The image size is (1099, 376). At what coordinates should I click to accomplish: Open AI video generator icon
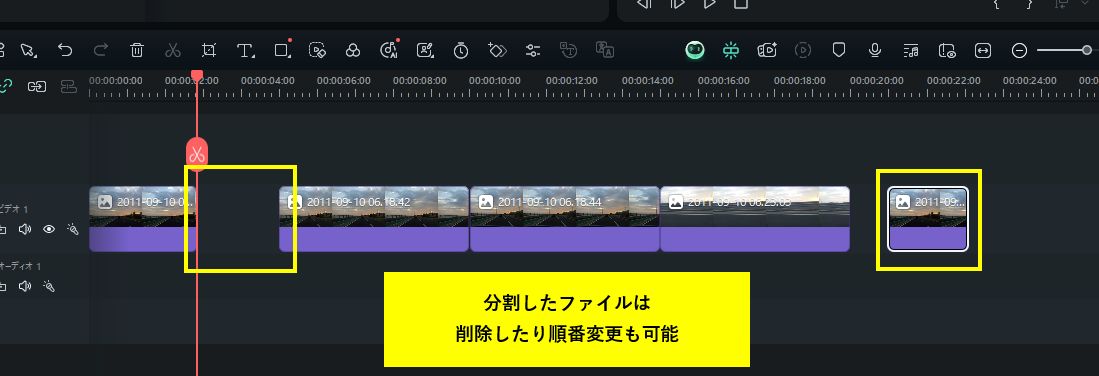[767, 50]
